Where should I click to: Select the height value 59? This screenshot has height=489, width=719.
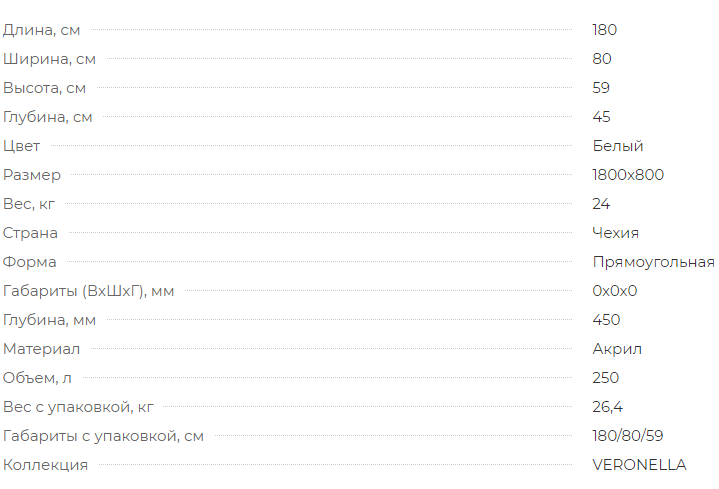click(x=601, y=88)
